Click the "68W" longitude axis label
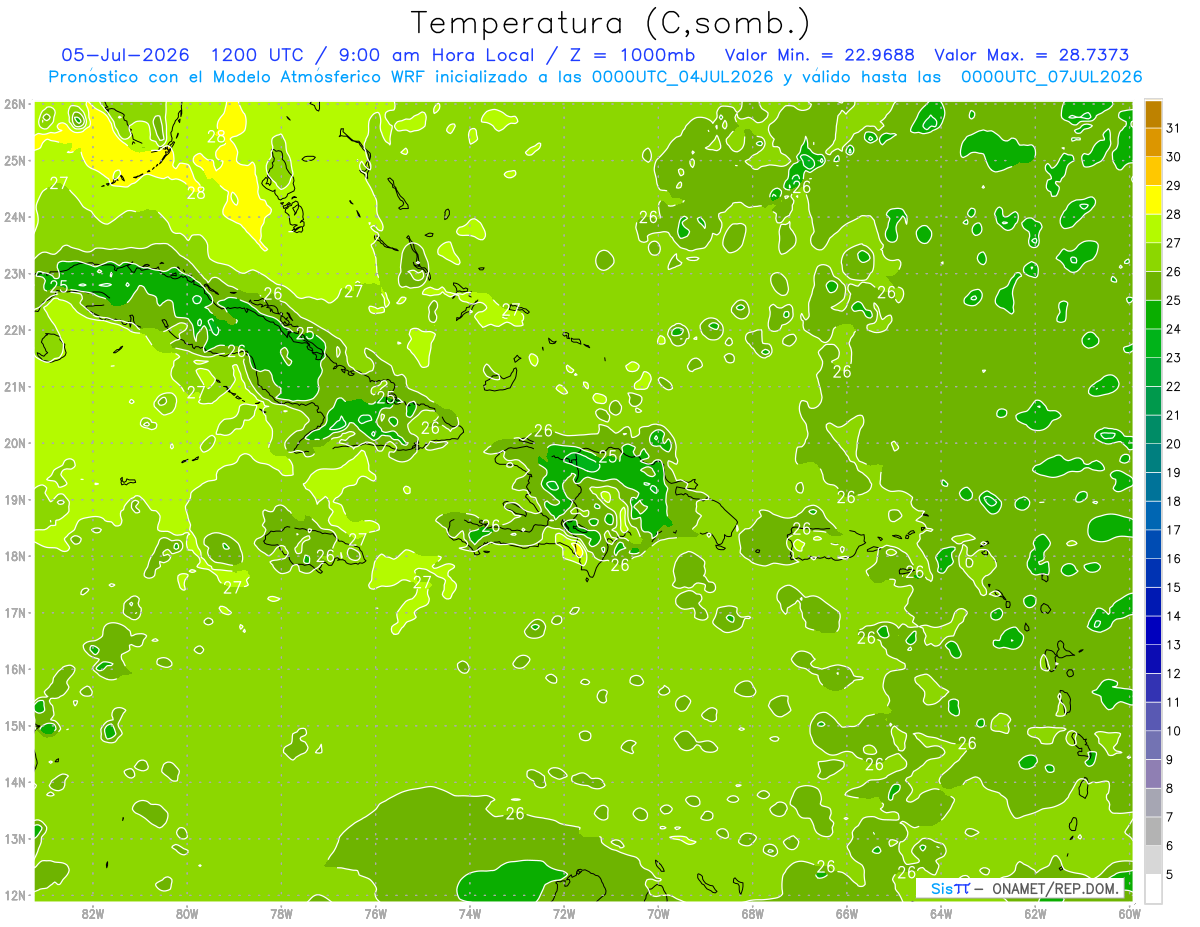 pyautogui.click(x=753, y=912)
